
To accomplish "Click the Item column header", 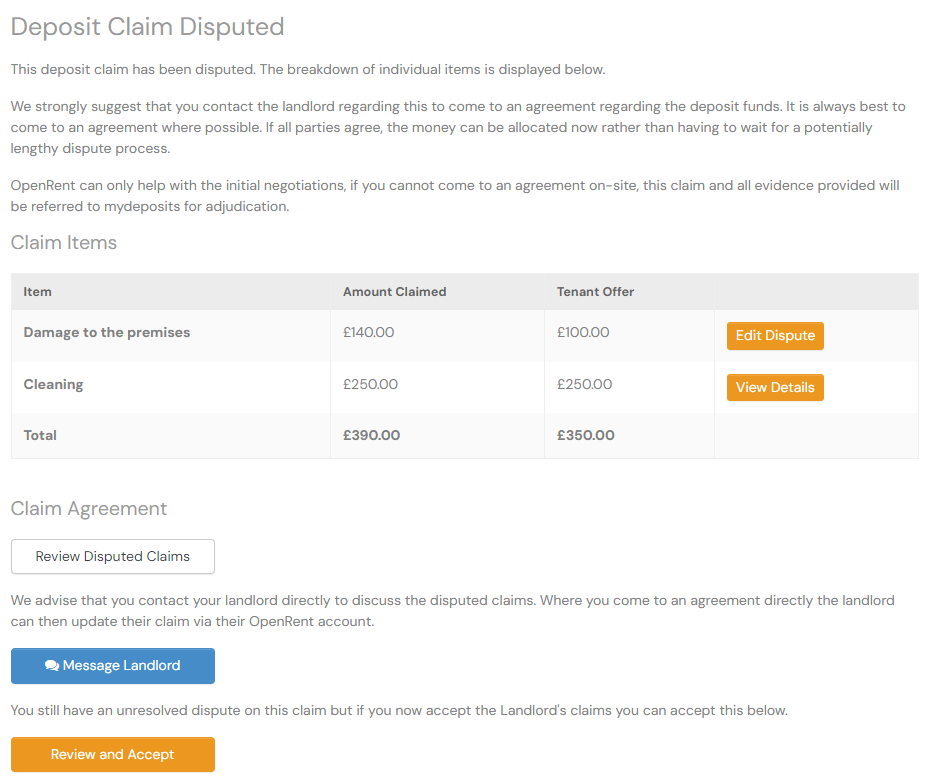I will [38, 292].
